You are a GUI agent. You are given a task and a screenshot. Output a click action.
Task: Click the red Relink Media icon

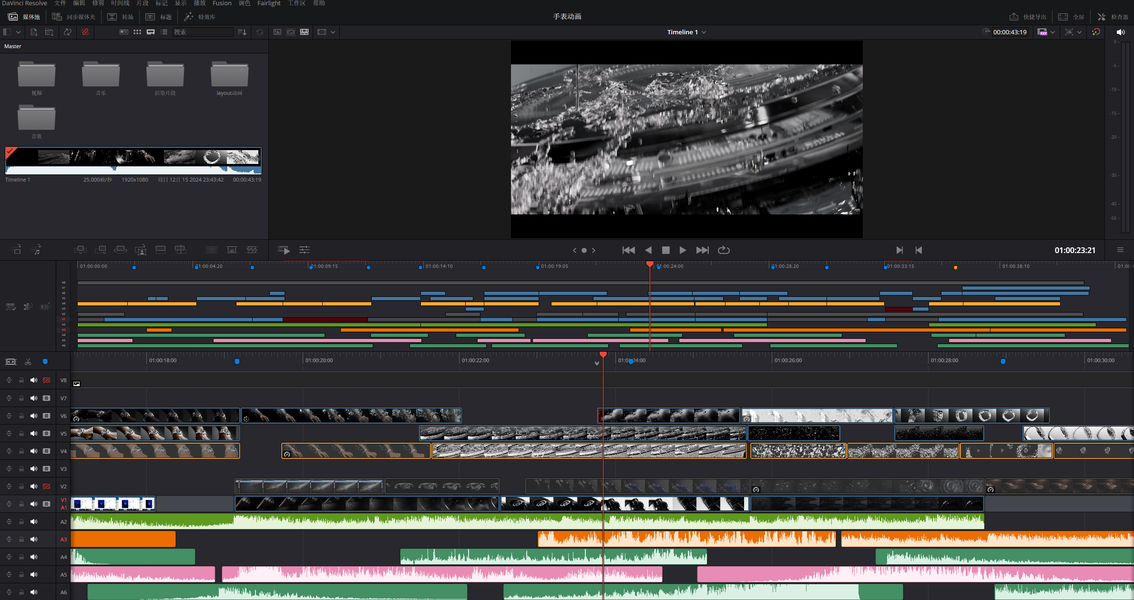tap(85, 32)
